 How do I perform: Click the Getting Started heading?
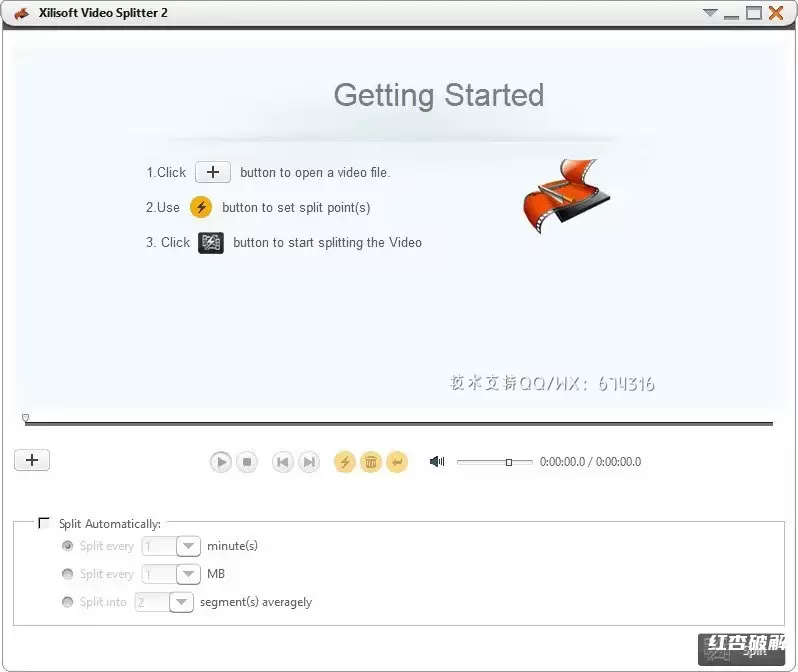(x=439, y=96)
